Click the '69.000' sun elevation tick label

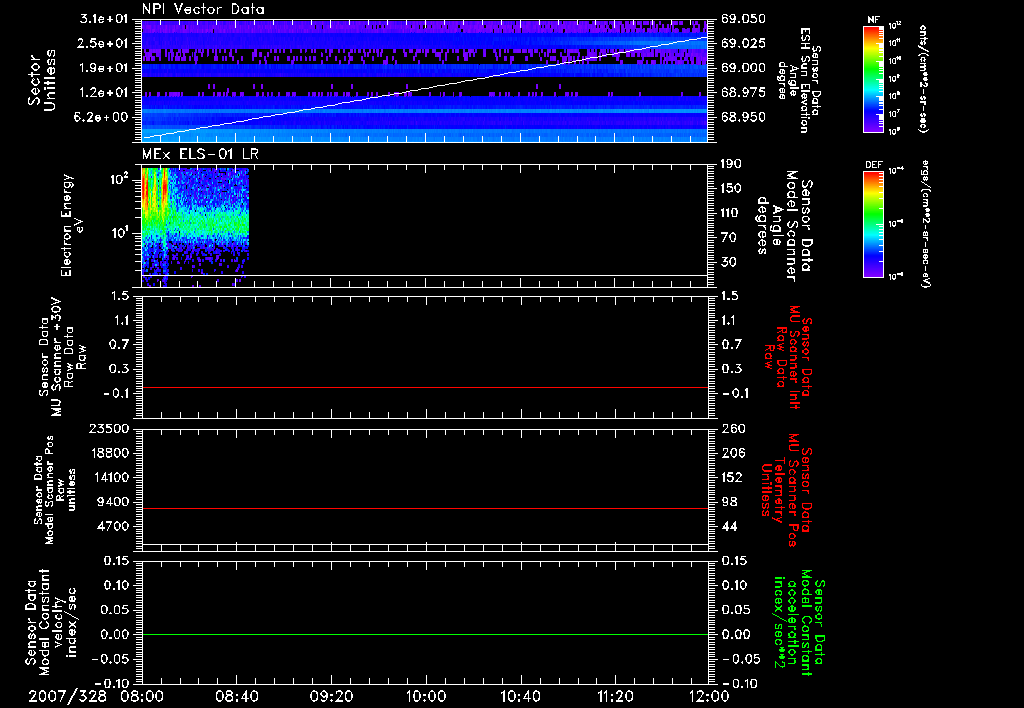click(x=743, y=68)
